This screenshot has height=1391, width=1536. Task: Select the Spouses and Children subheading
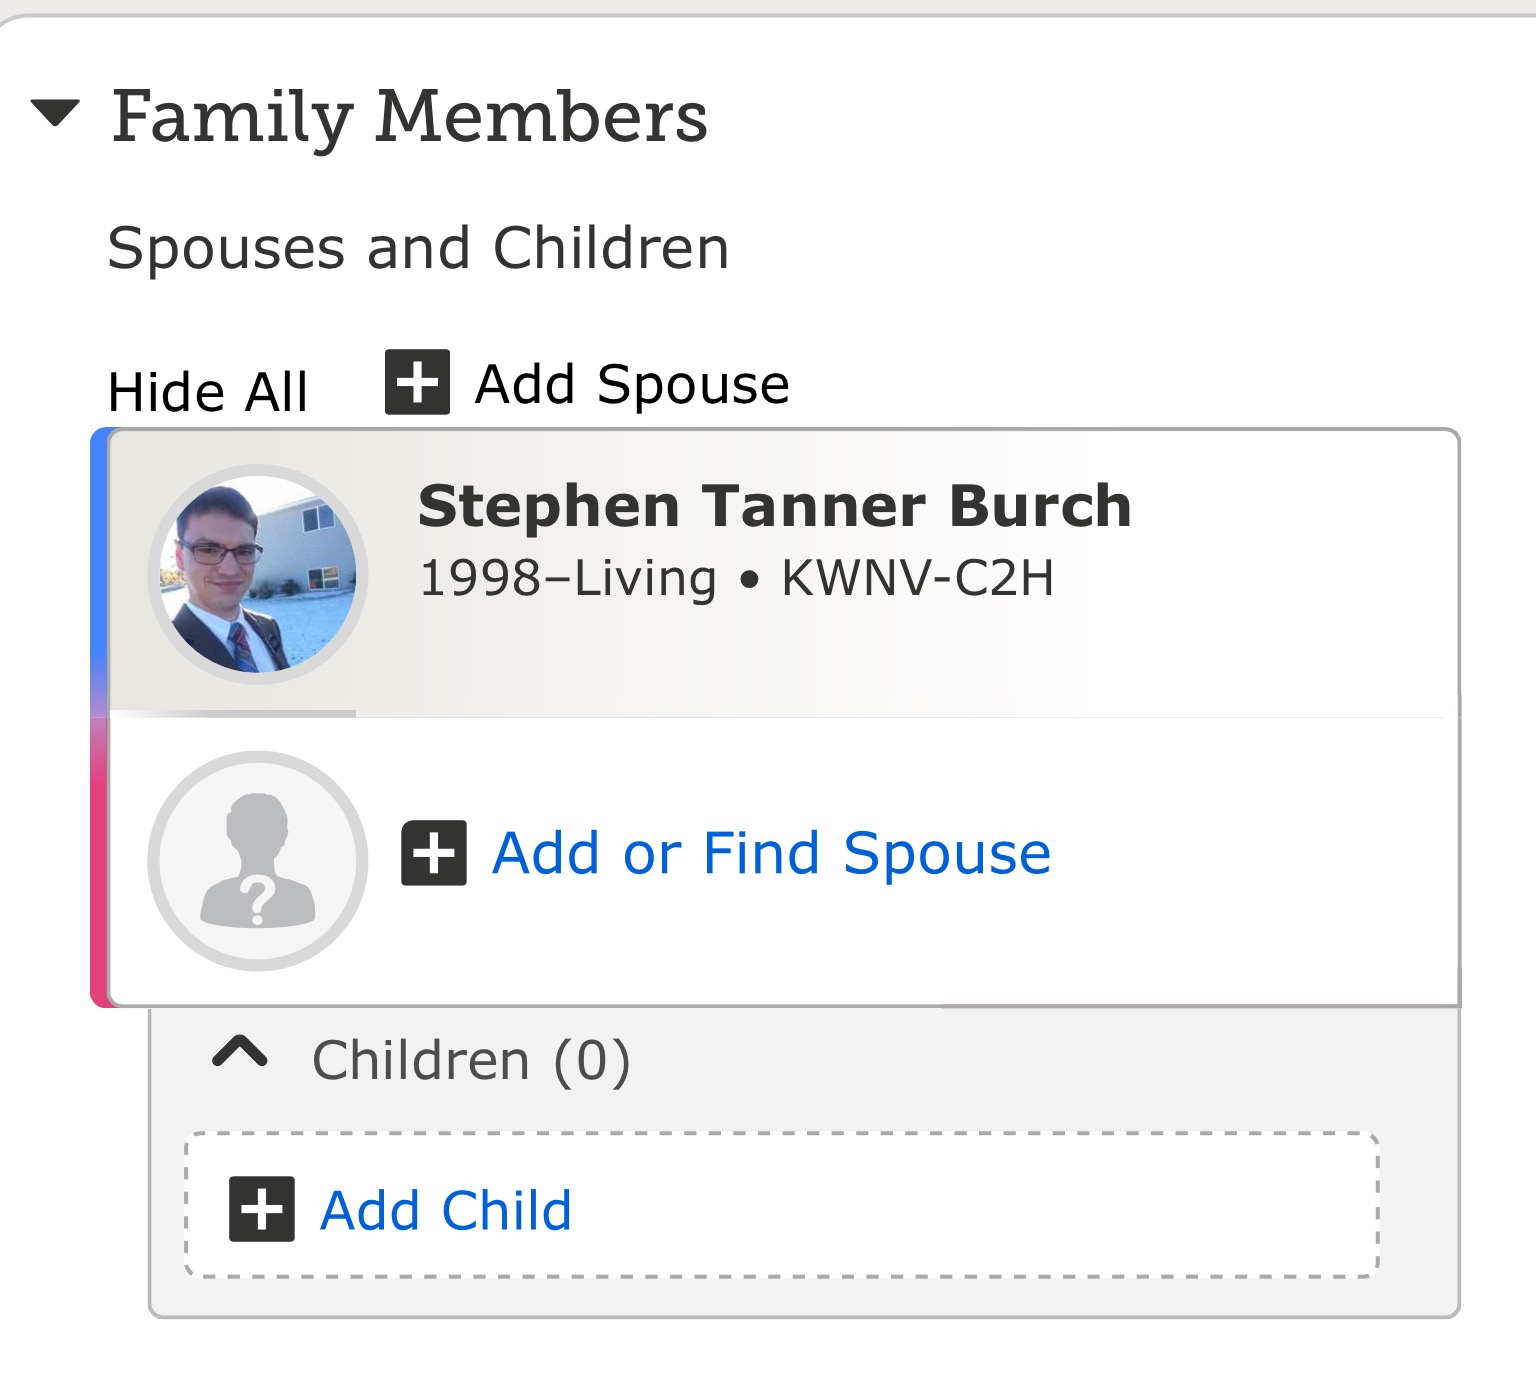click(x=418, y=248)
